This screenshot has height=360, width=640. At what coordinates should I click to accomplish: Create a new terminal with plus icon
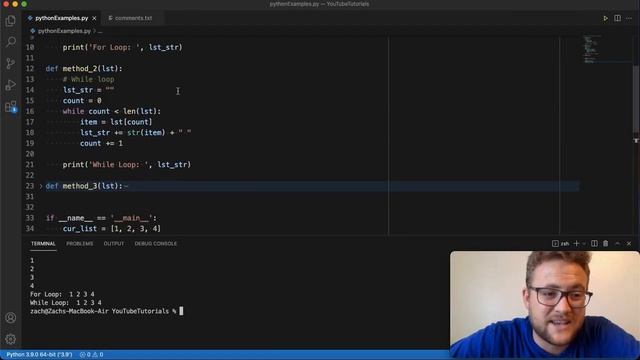coord(576,244)
